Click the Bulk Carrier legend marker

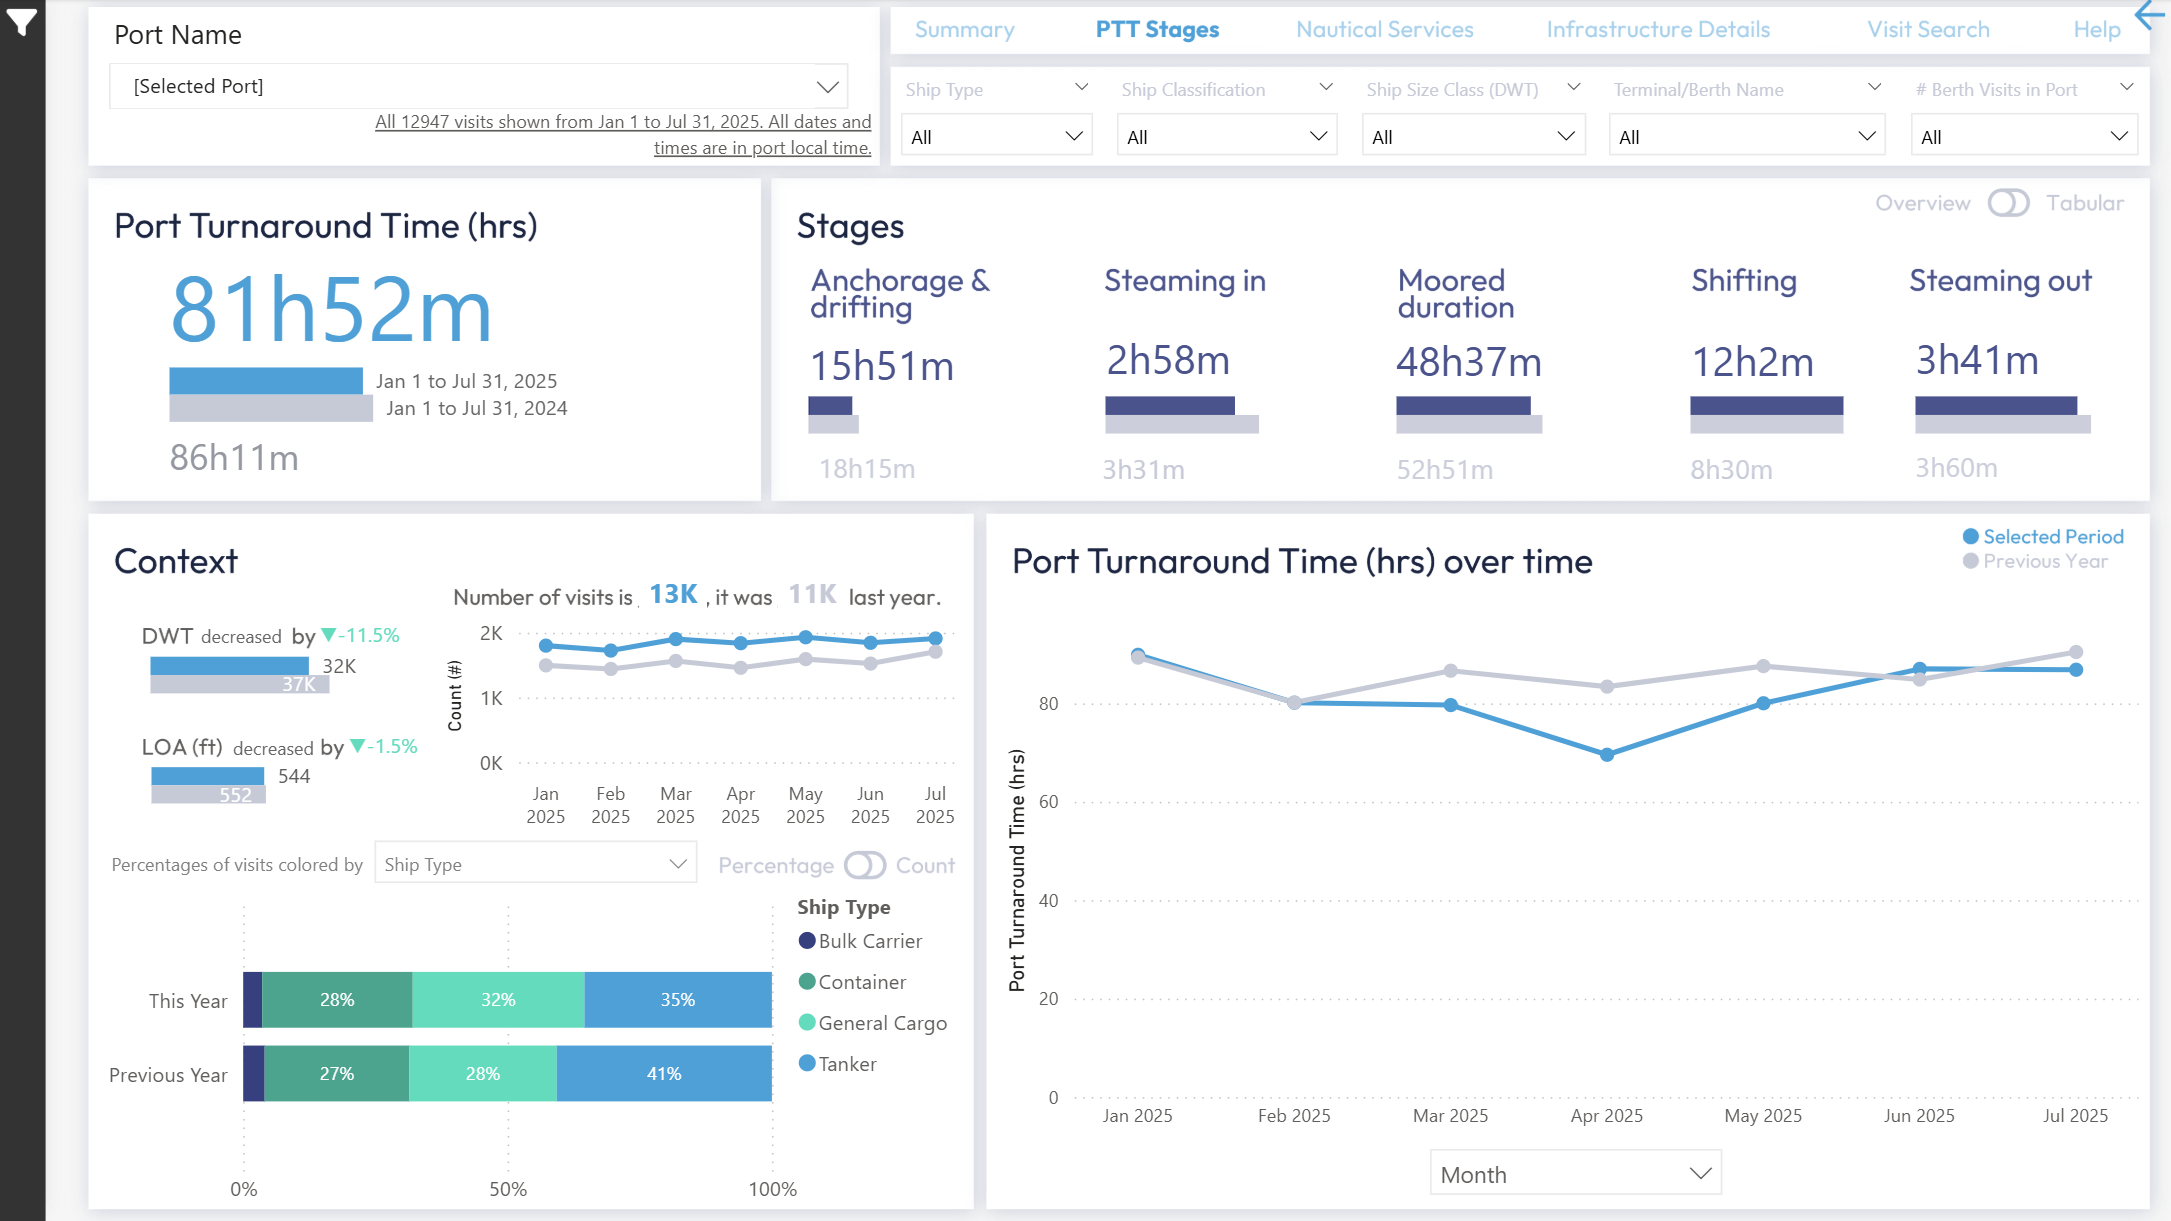coord(807,941)
